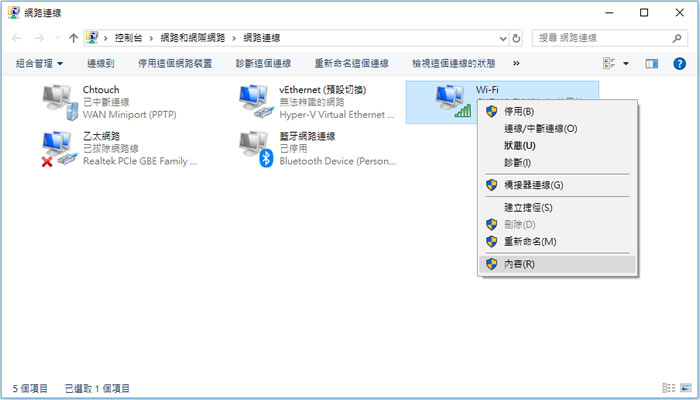Click 重新命名這個連線 toolbar button
The height and width of the screenshot is (400, 700).
click(x=351, y=64)
